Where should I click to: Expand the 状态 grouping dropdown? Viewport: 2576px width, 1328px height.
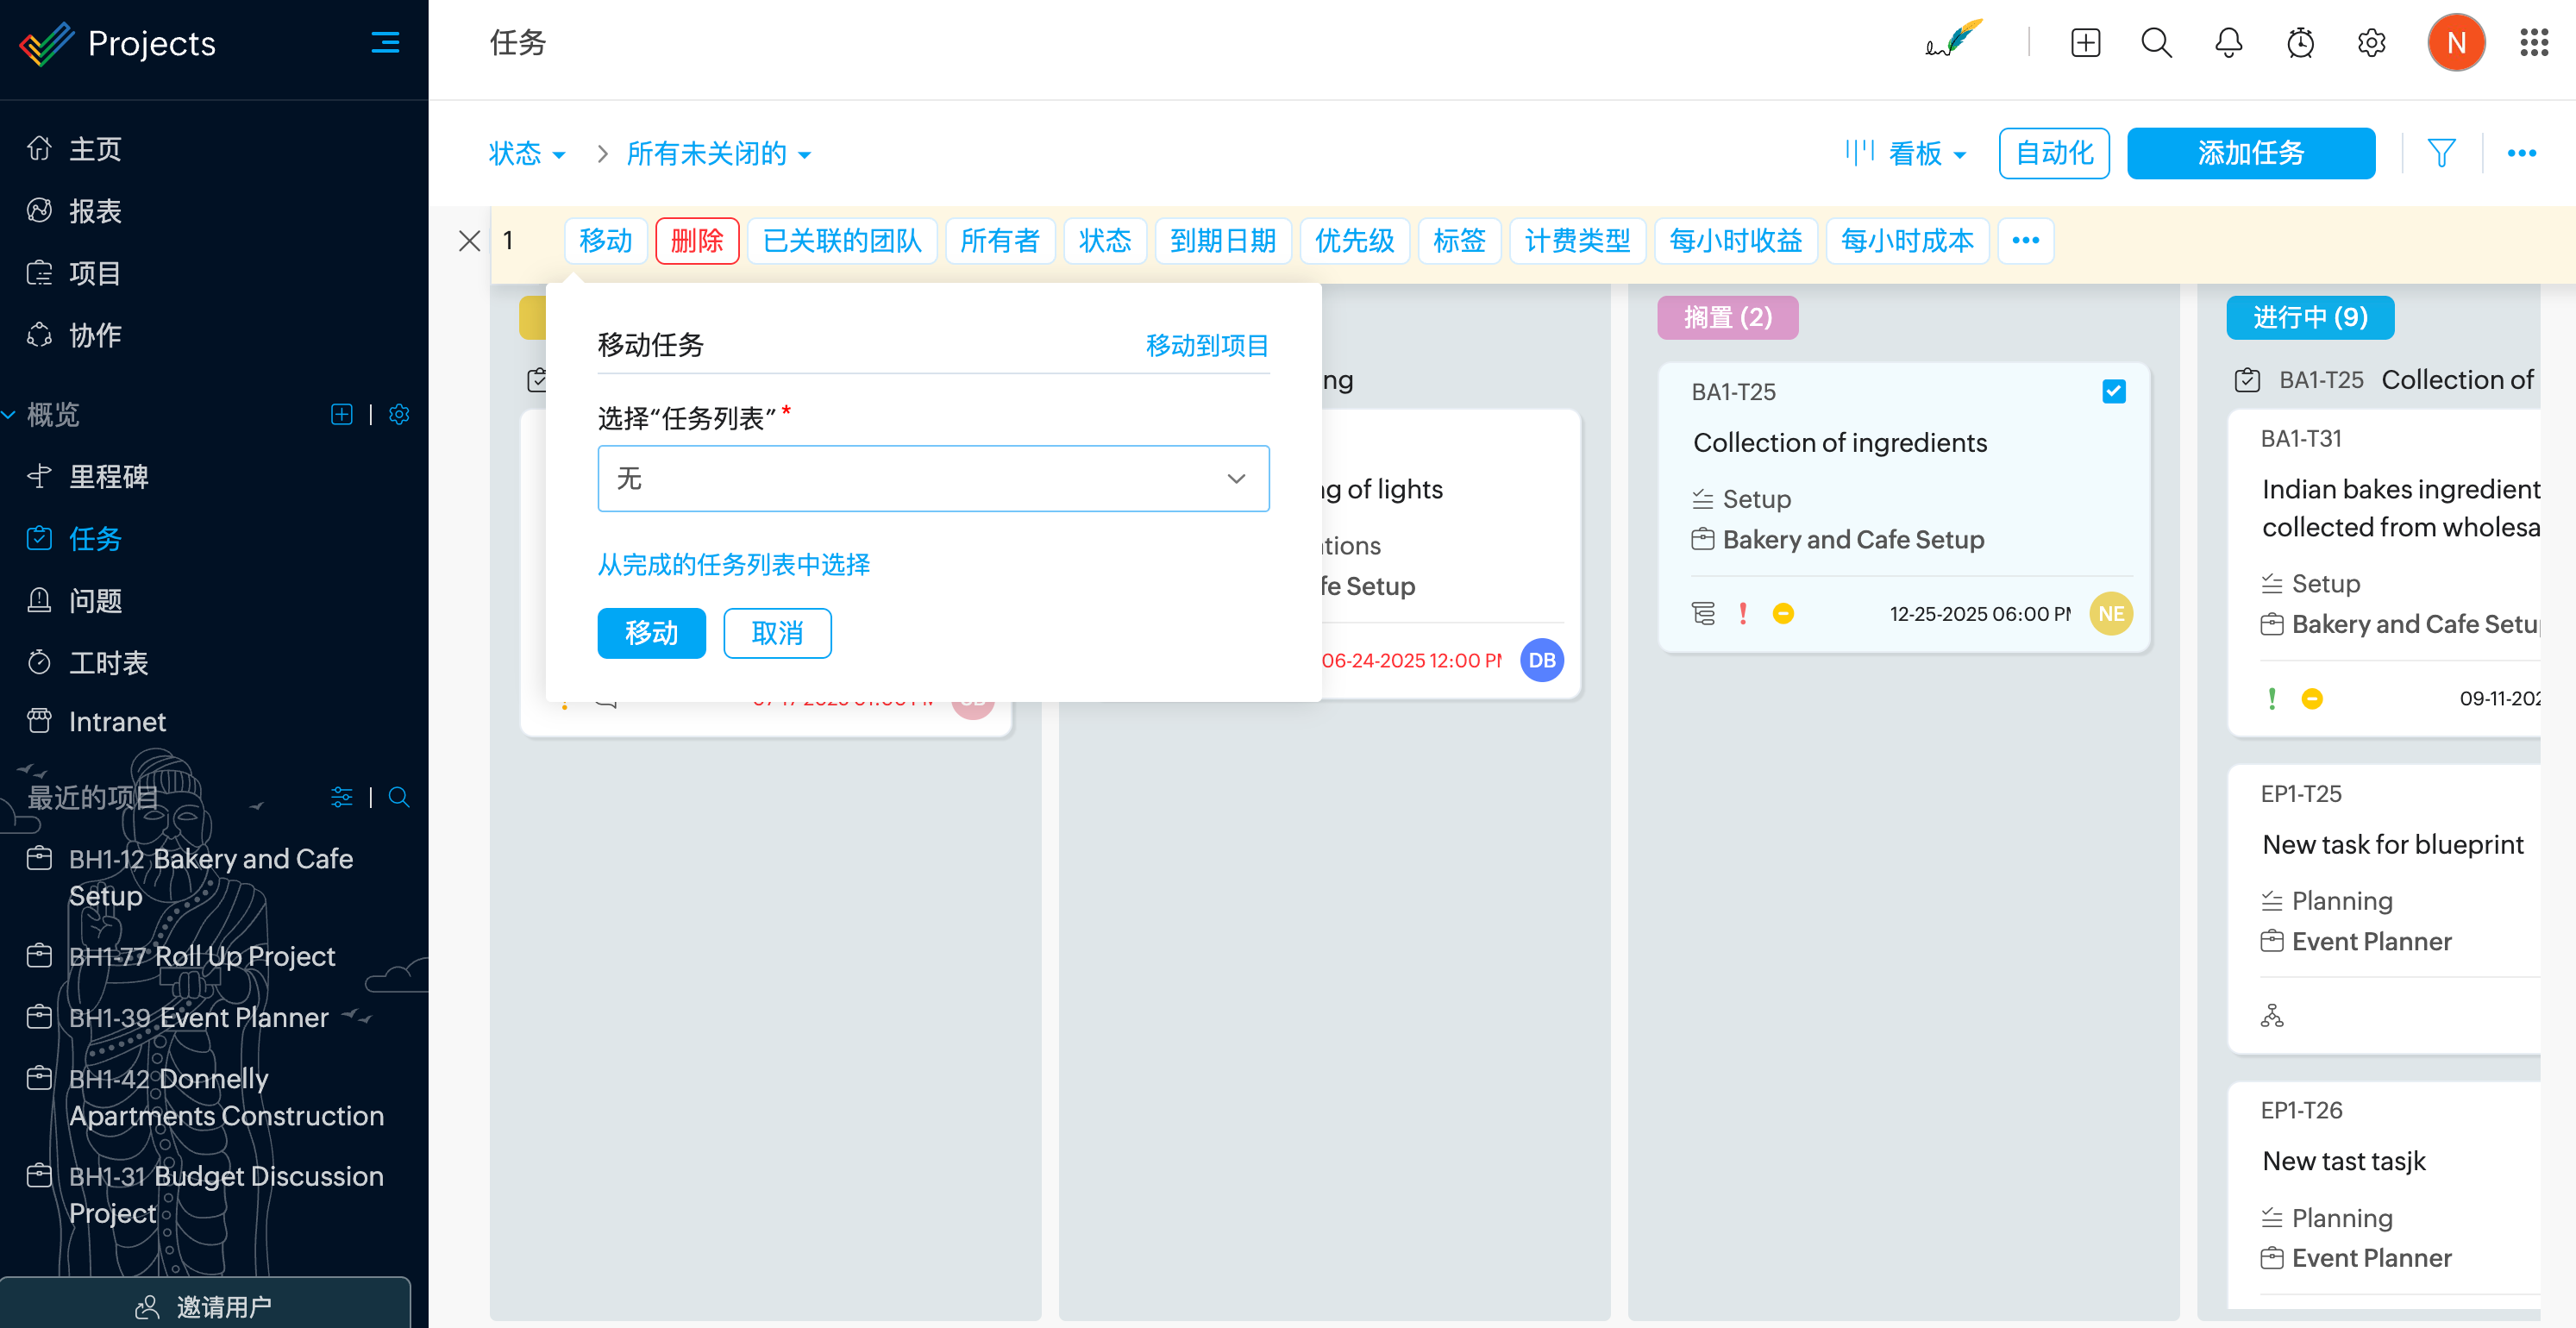(527, 153)
